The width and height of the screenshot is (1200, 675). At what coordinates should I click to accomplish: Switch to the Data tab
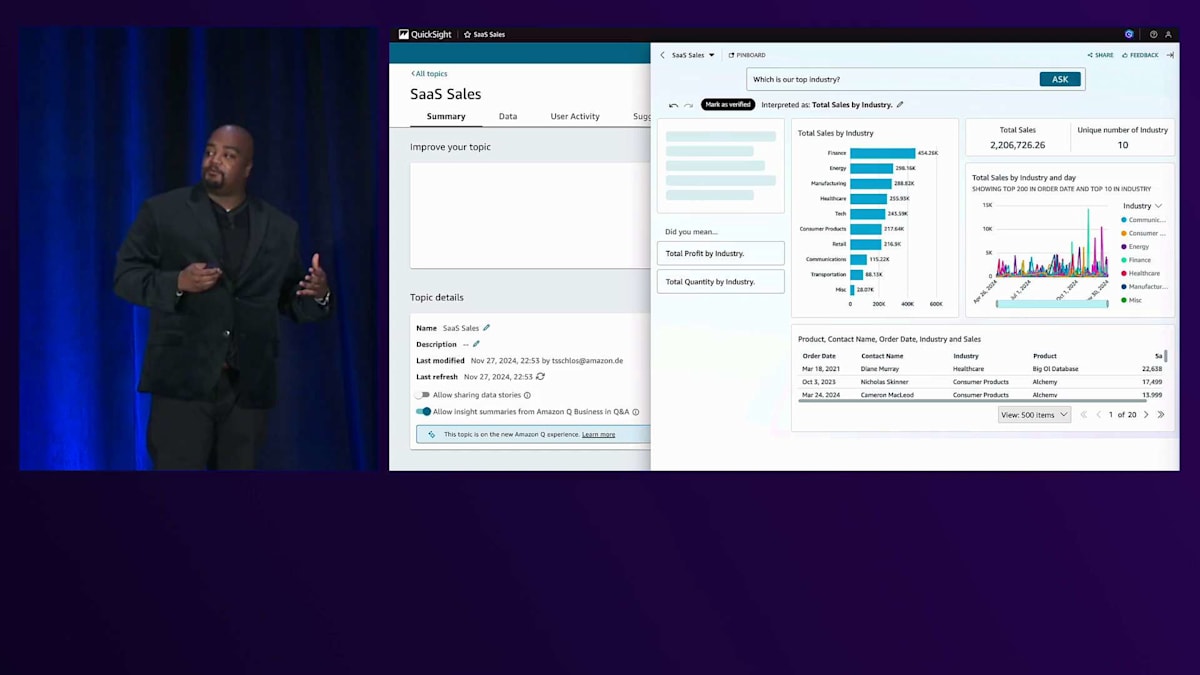coord(508,116)
